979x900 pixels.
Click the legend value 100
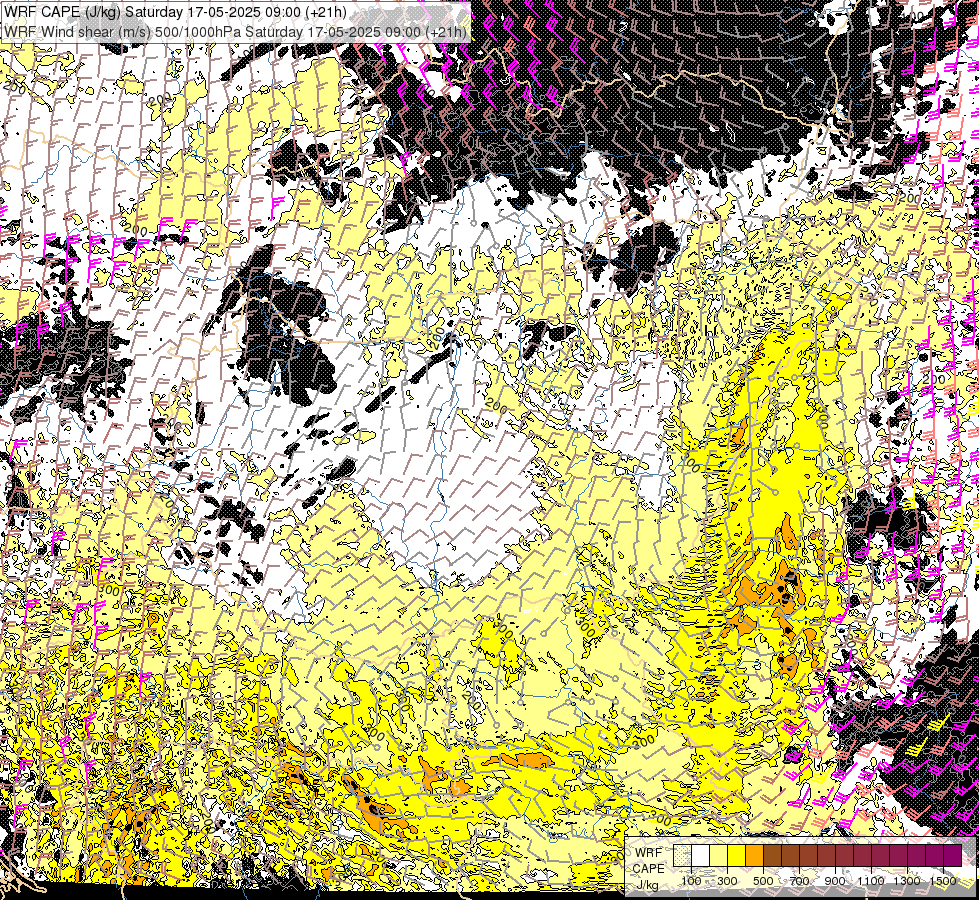691,881
